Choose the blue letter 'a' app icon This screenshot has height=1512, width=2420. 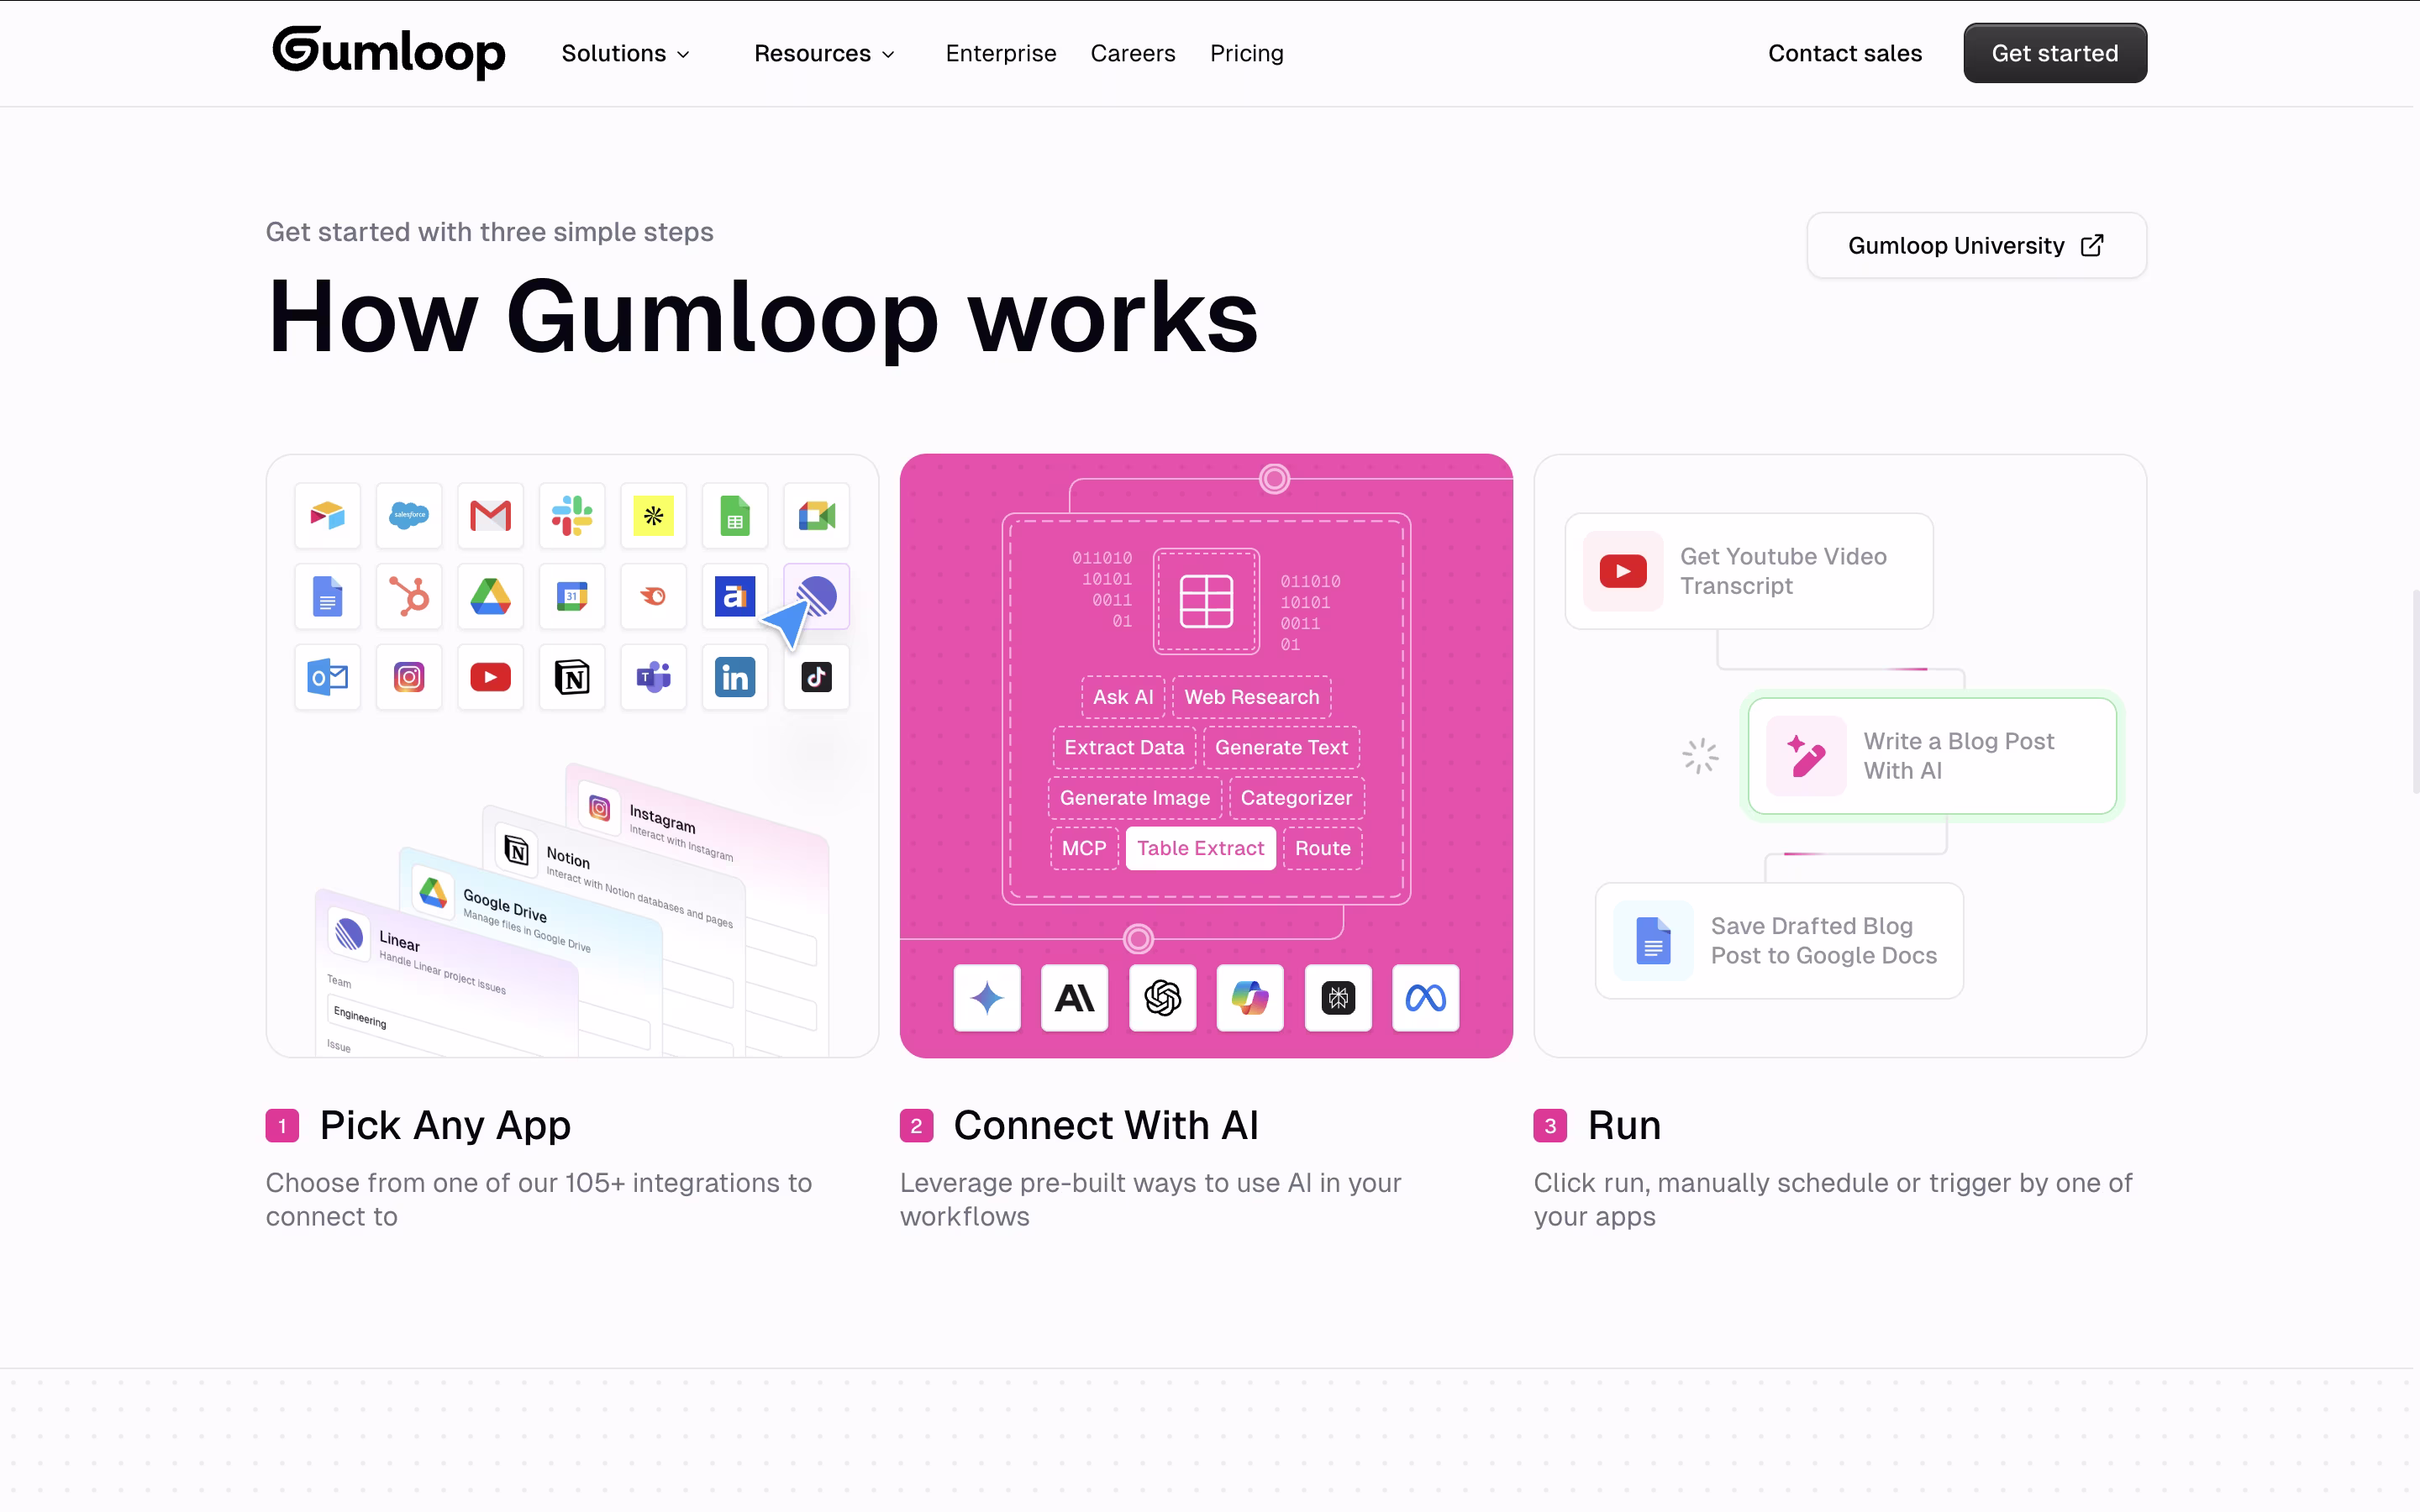735,597
